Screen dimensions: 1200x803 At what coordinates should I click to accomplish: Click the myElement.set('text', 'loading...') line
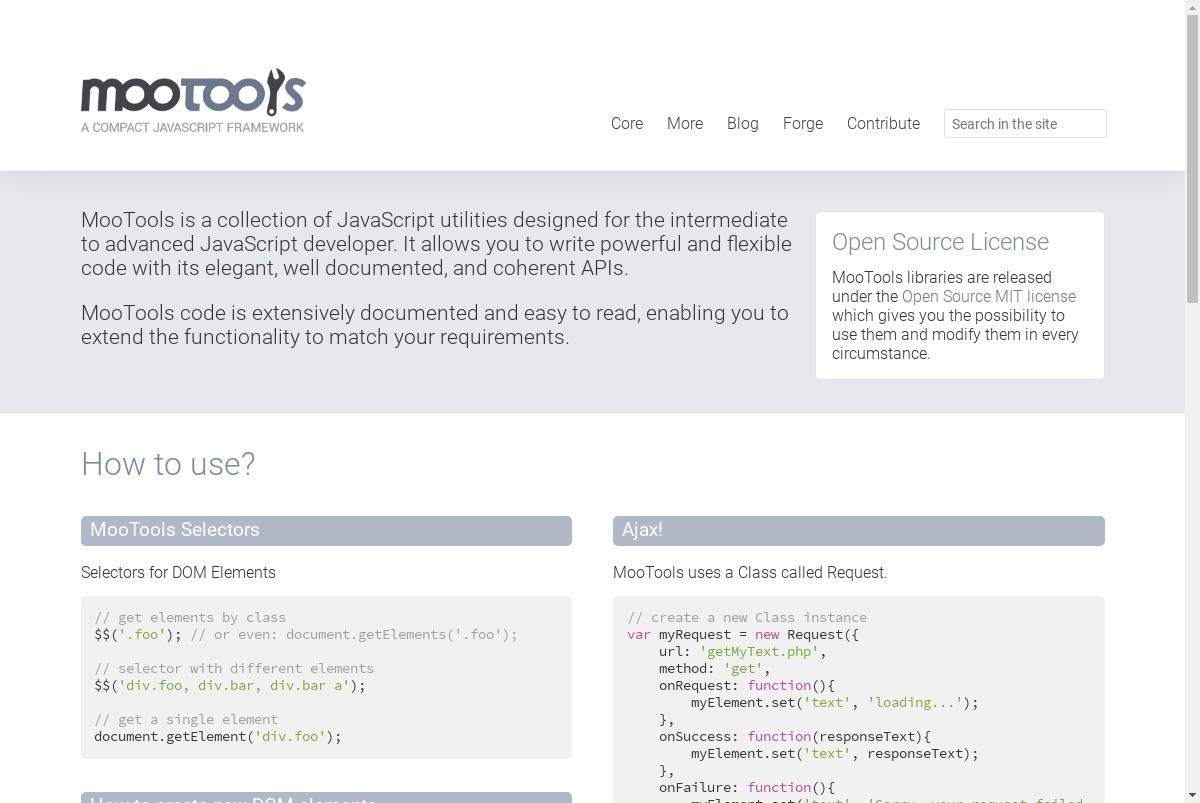(835, 703)
